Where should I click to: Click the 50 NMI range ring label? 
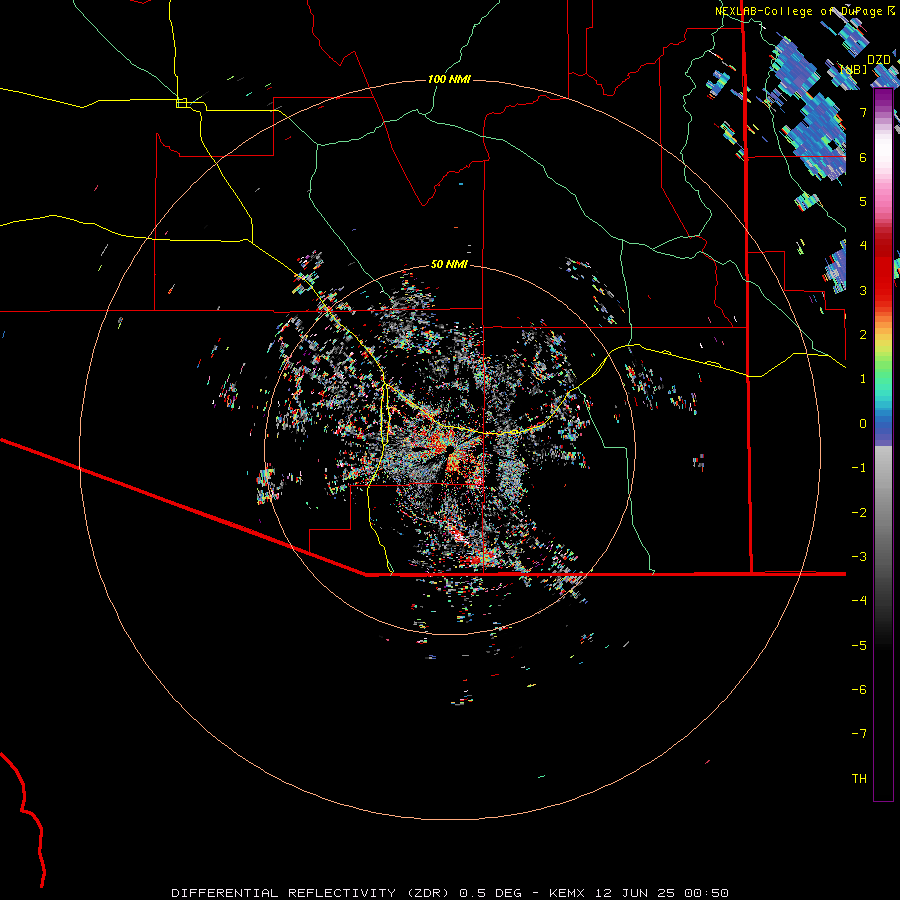(x=449, y=264)
